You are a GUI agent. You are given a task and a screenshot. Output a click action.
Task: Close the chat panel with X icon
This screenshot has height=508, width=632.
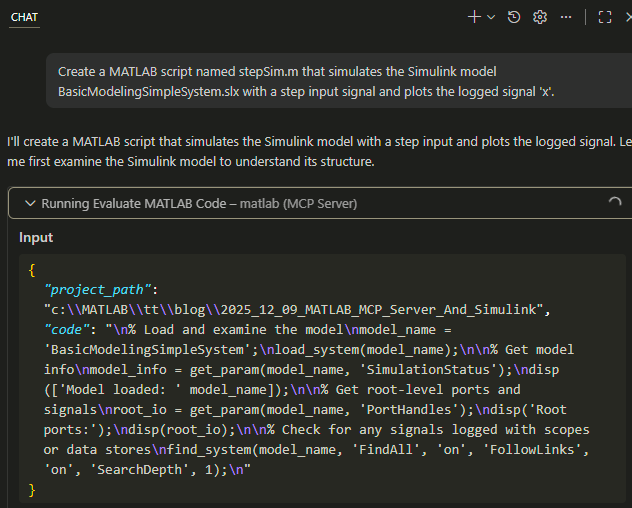click(x=627, y=17)
